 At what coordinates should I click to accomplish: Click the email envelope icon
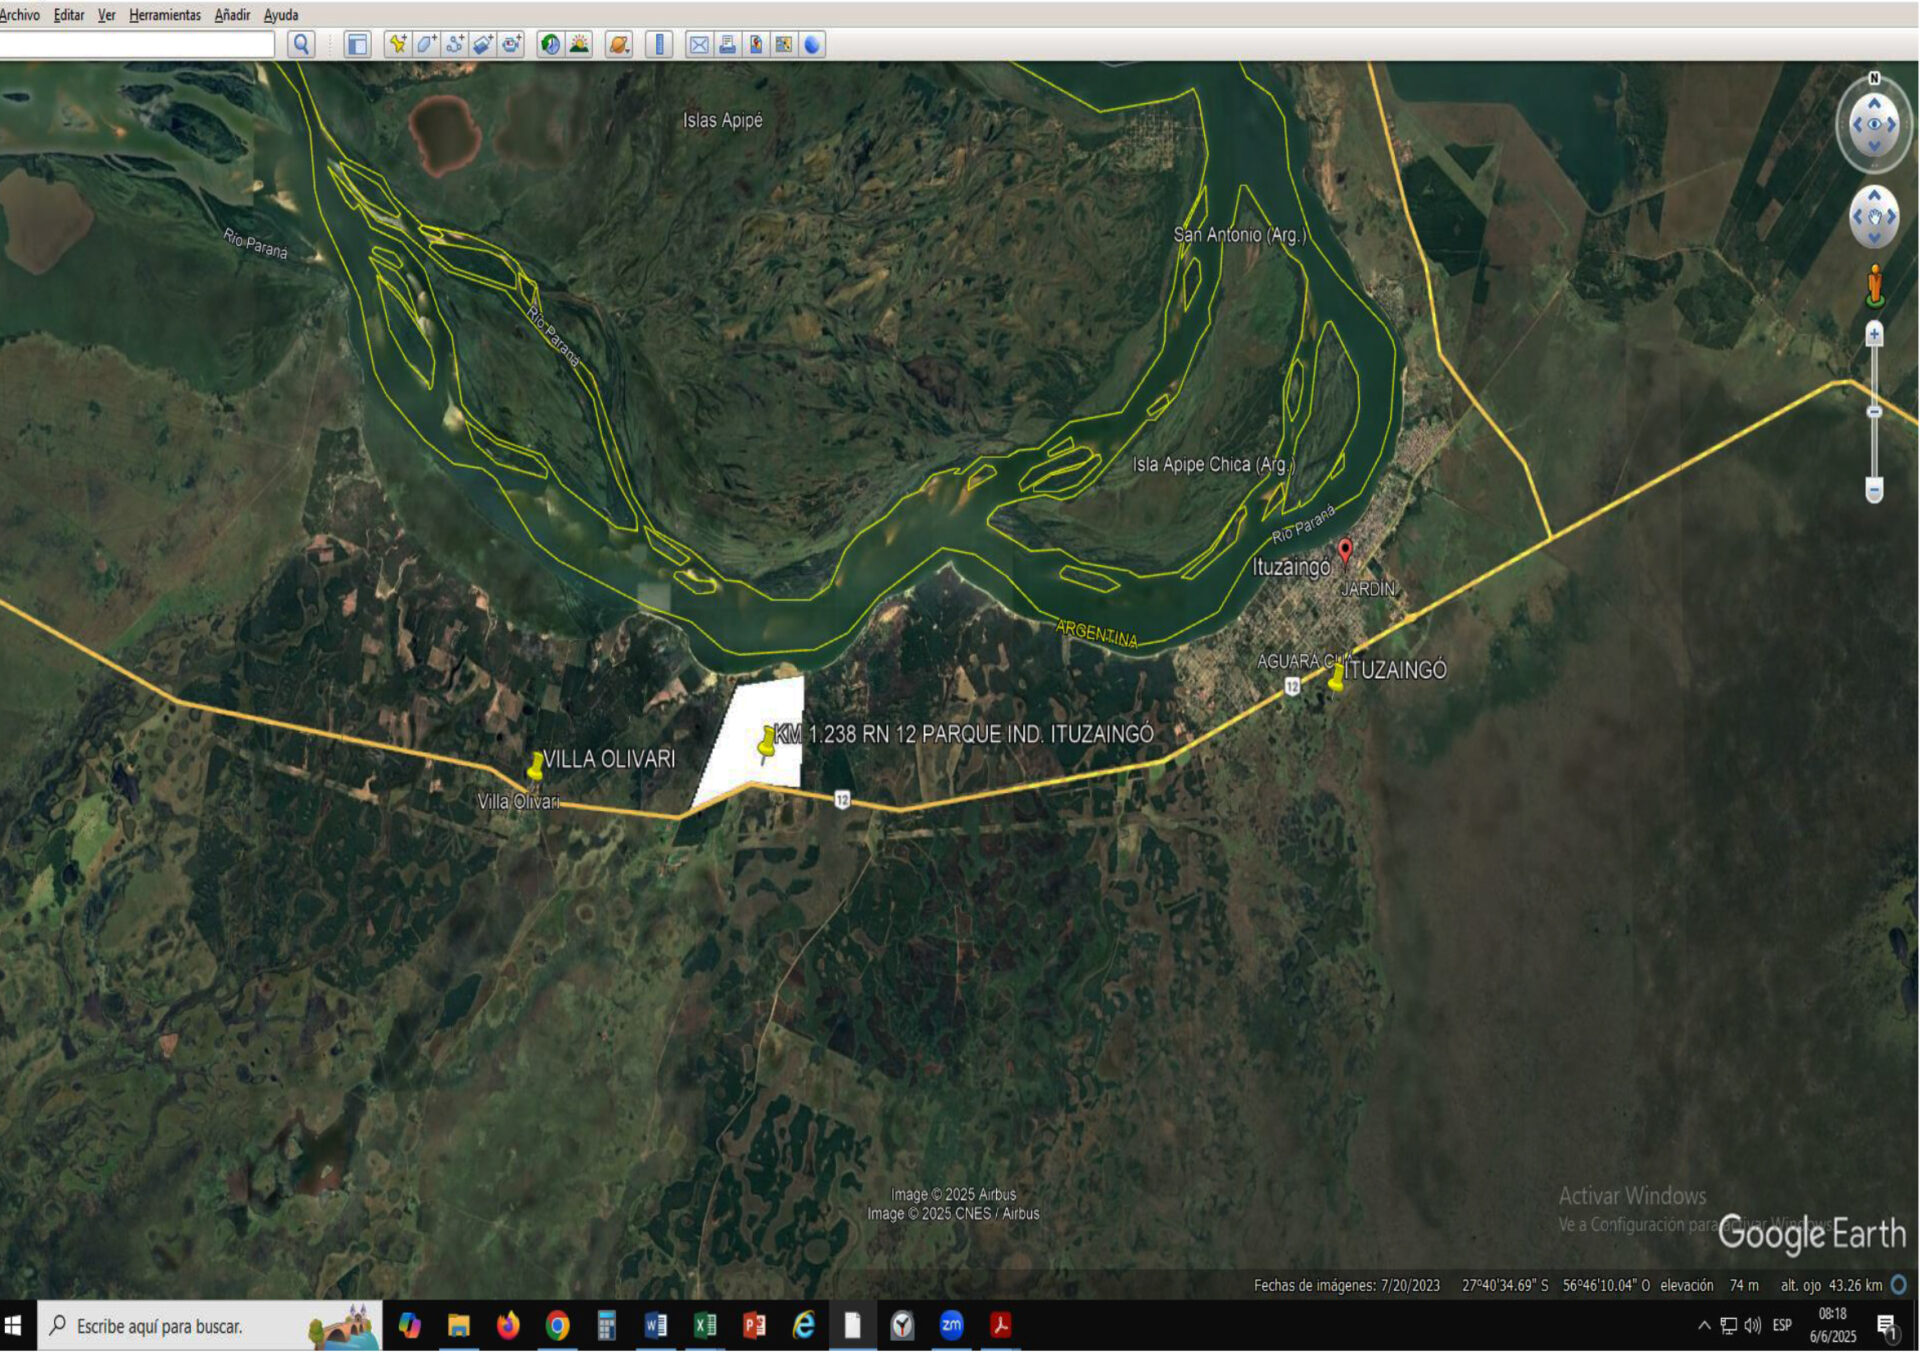click(699, 44)
